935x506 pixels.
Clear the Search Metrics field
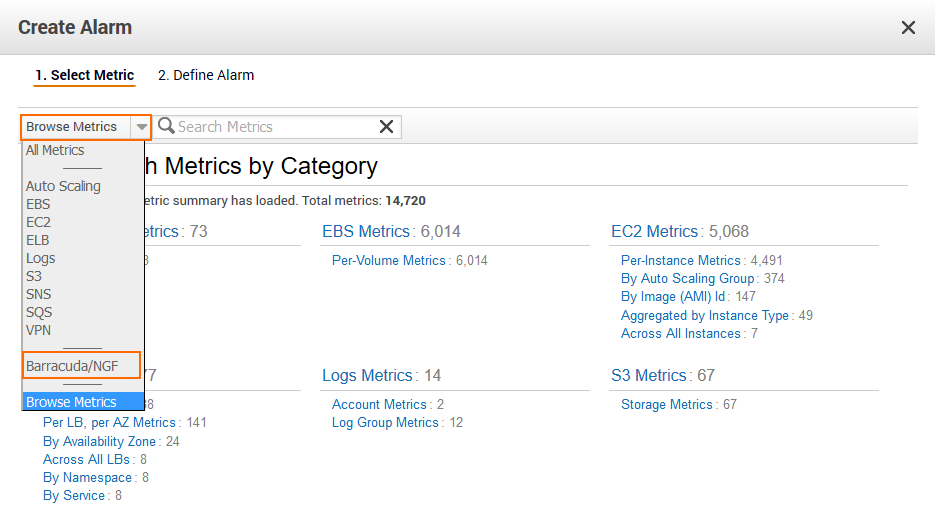pyautogui.click(x=386, y=126)
